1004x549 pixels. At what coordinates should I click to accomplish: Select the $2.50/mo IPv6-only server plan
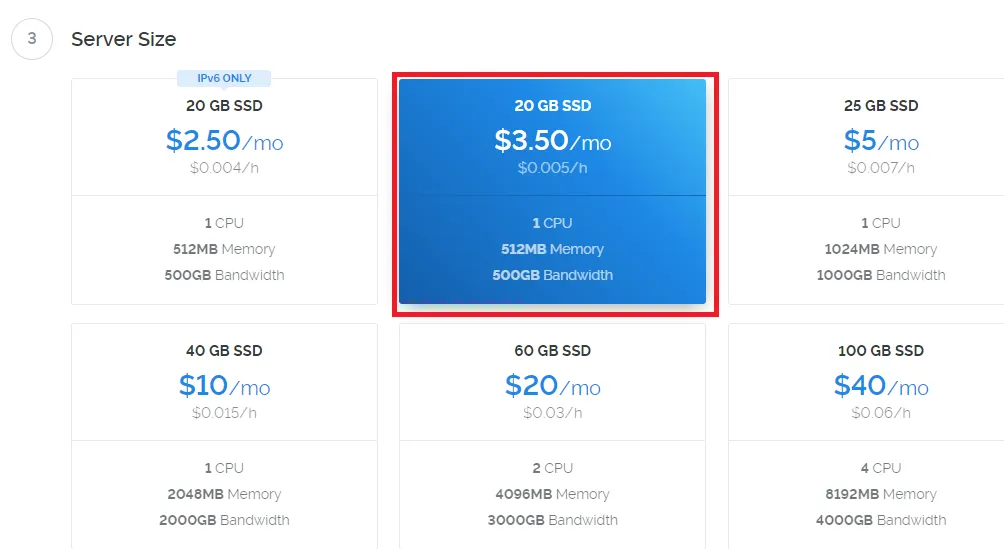224,191
